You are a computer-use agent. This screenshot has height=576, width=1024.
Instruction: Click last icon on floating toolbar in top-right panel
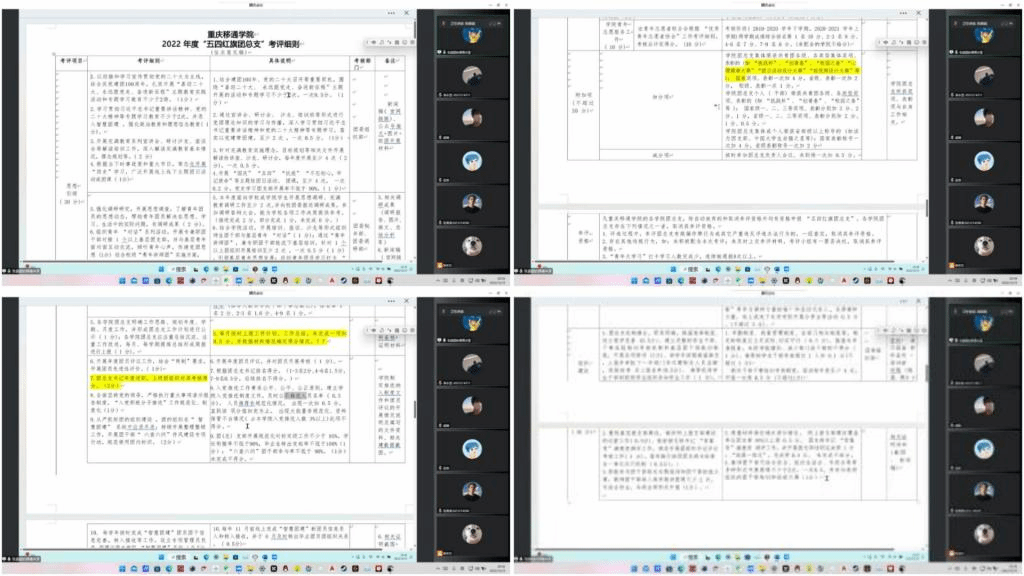[x=922, y=42]
